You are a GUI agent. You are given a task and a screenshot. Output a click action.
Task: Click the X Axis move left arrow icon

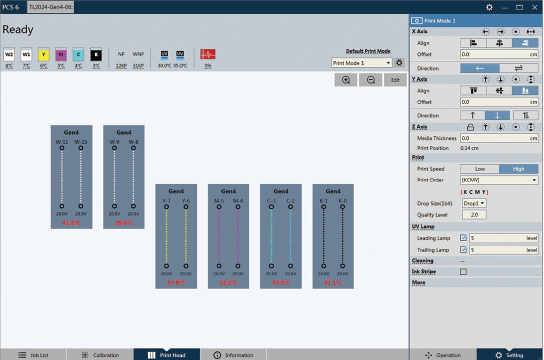pos(485,32)
